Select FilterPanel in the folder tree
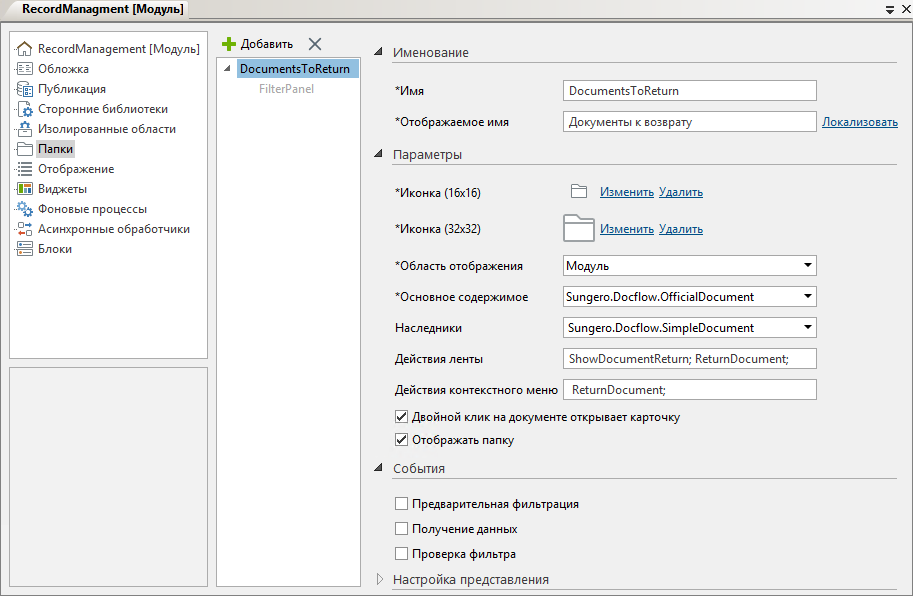The width and height of the screenshot is (913, 597). point(286,89)
